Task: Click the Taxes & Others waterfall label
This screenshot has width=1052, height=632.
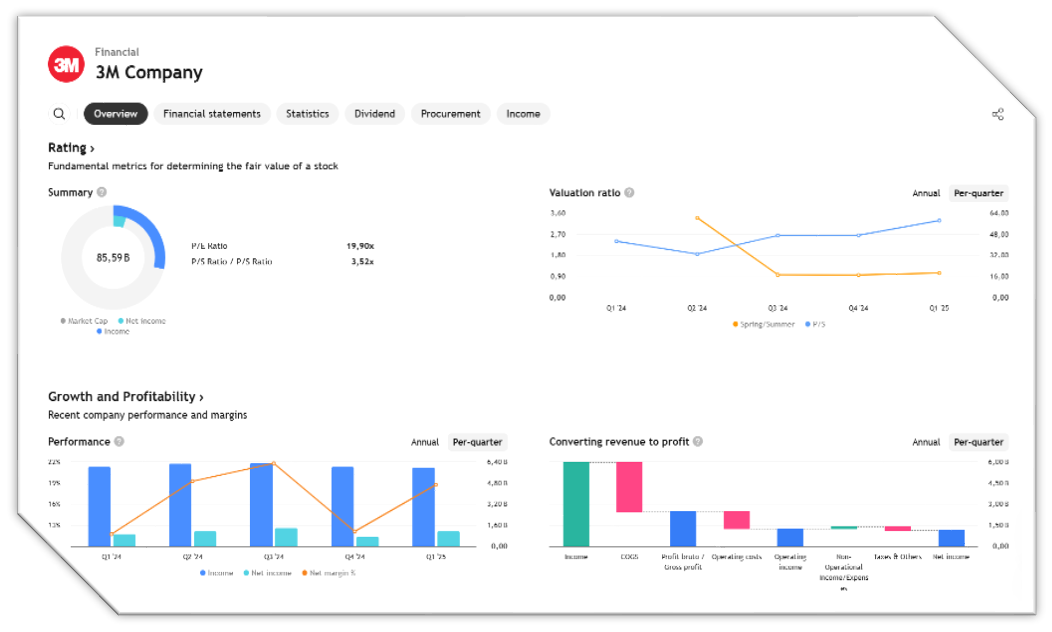Action: click(x=898, y=557)
